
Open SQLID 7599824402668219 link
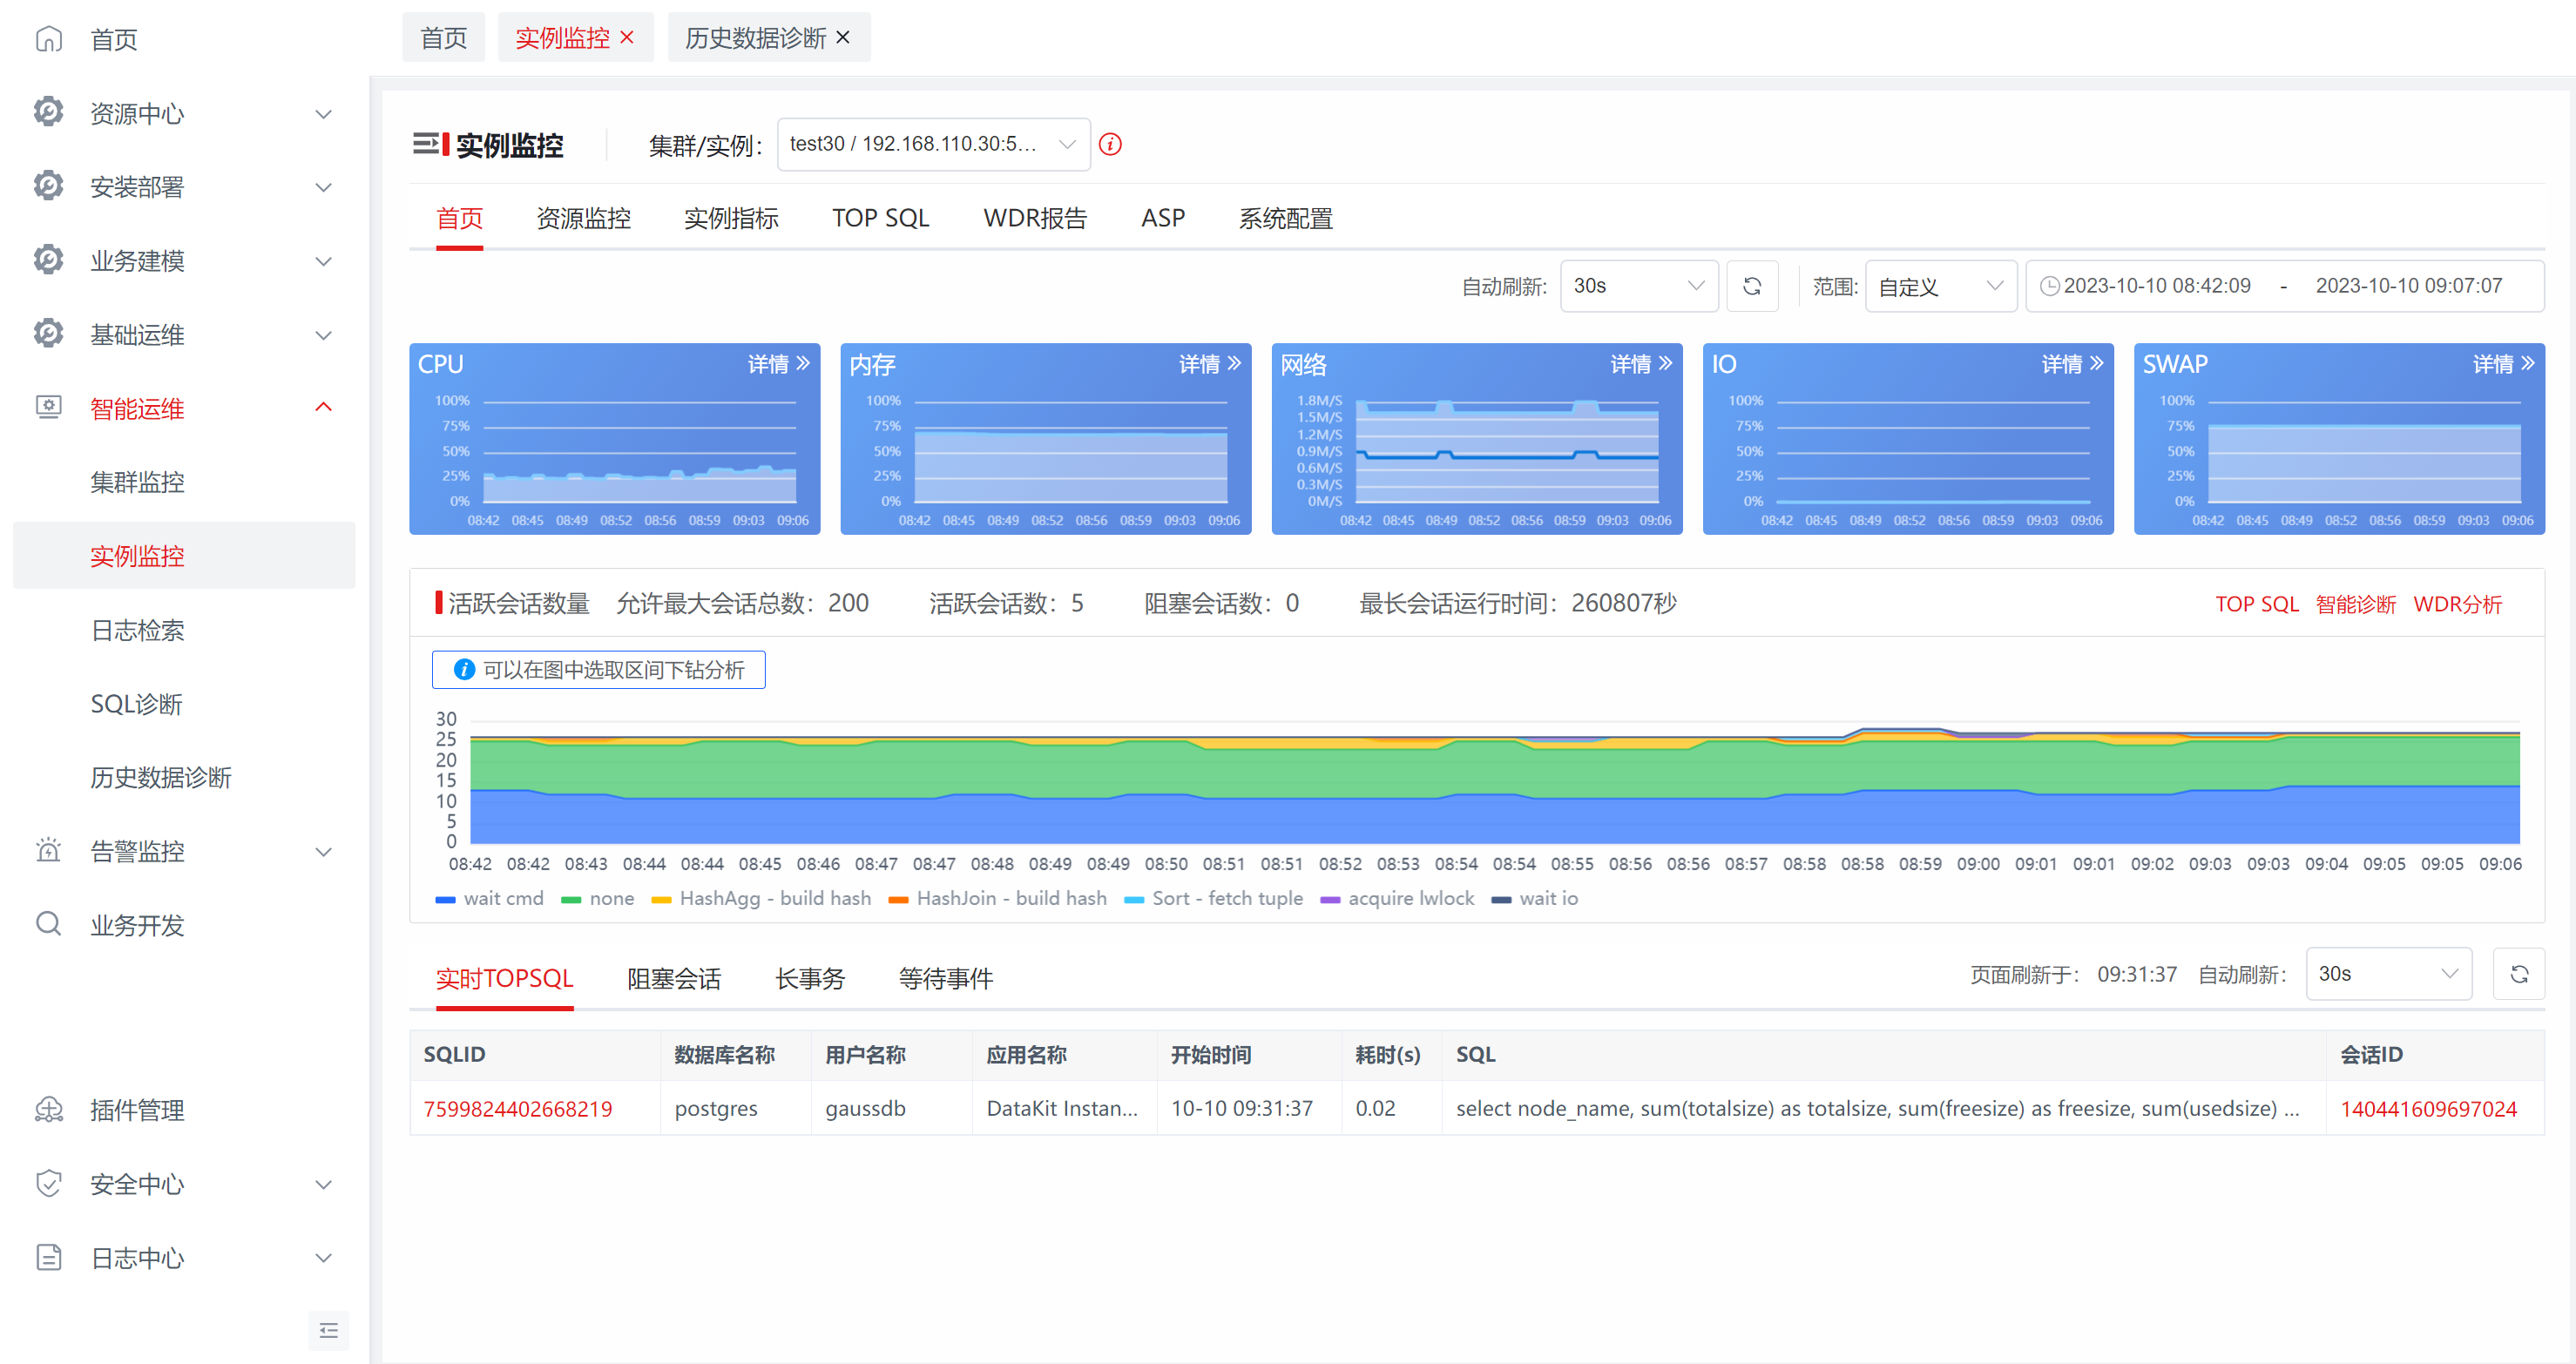(517, 1108)
